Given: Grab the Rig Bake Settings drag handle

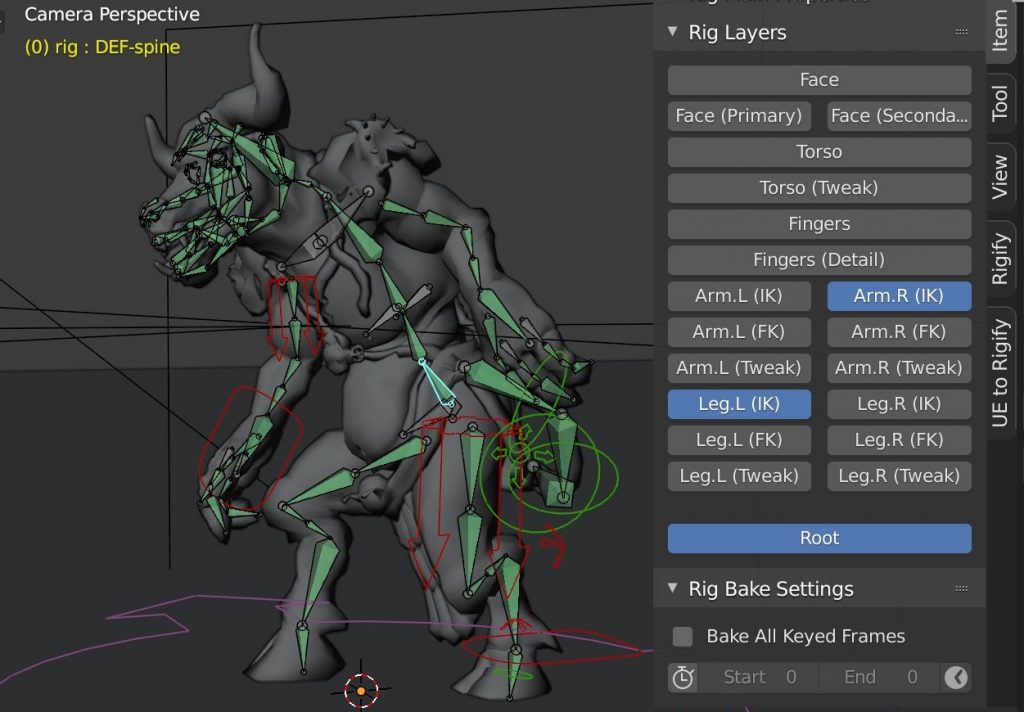Looking at the screenshot, I should 961,588.
